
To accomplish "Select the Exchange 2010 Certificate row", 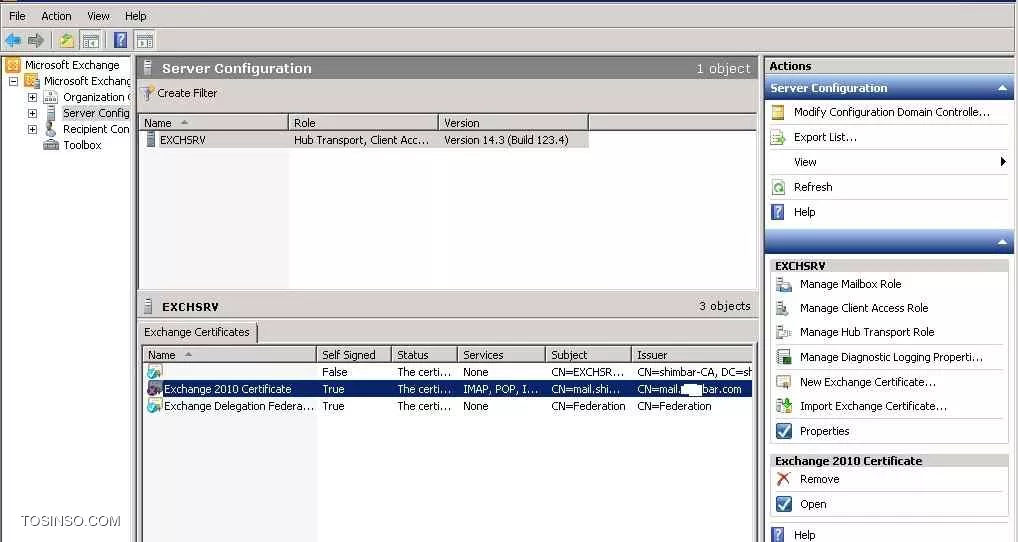I will tap(447, 389).
